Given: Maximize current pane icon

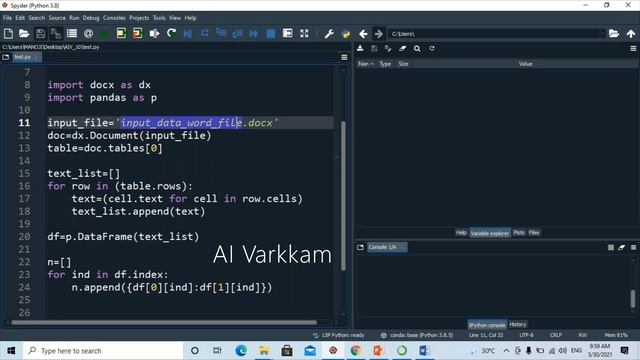Looking at the screenshot, I should 287,33.
